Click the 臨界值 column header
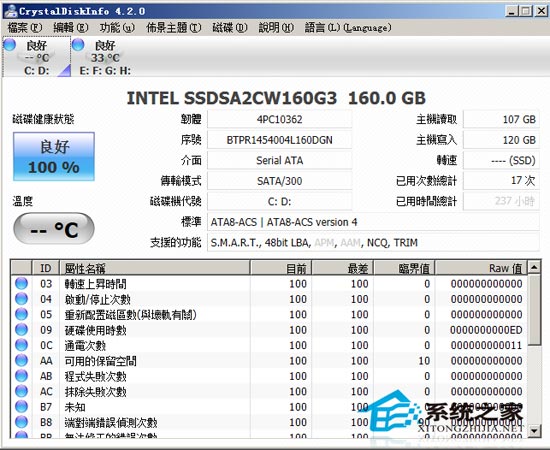The width and height of the screenshot is (550, 450). tap(404, 268)
